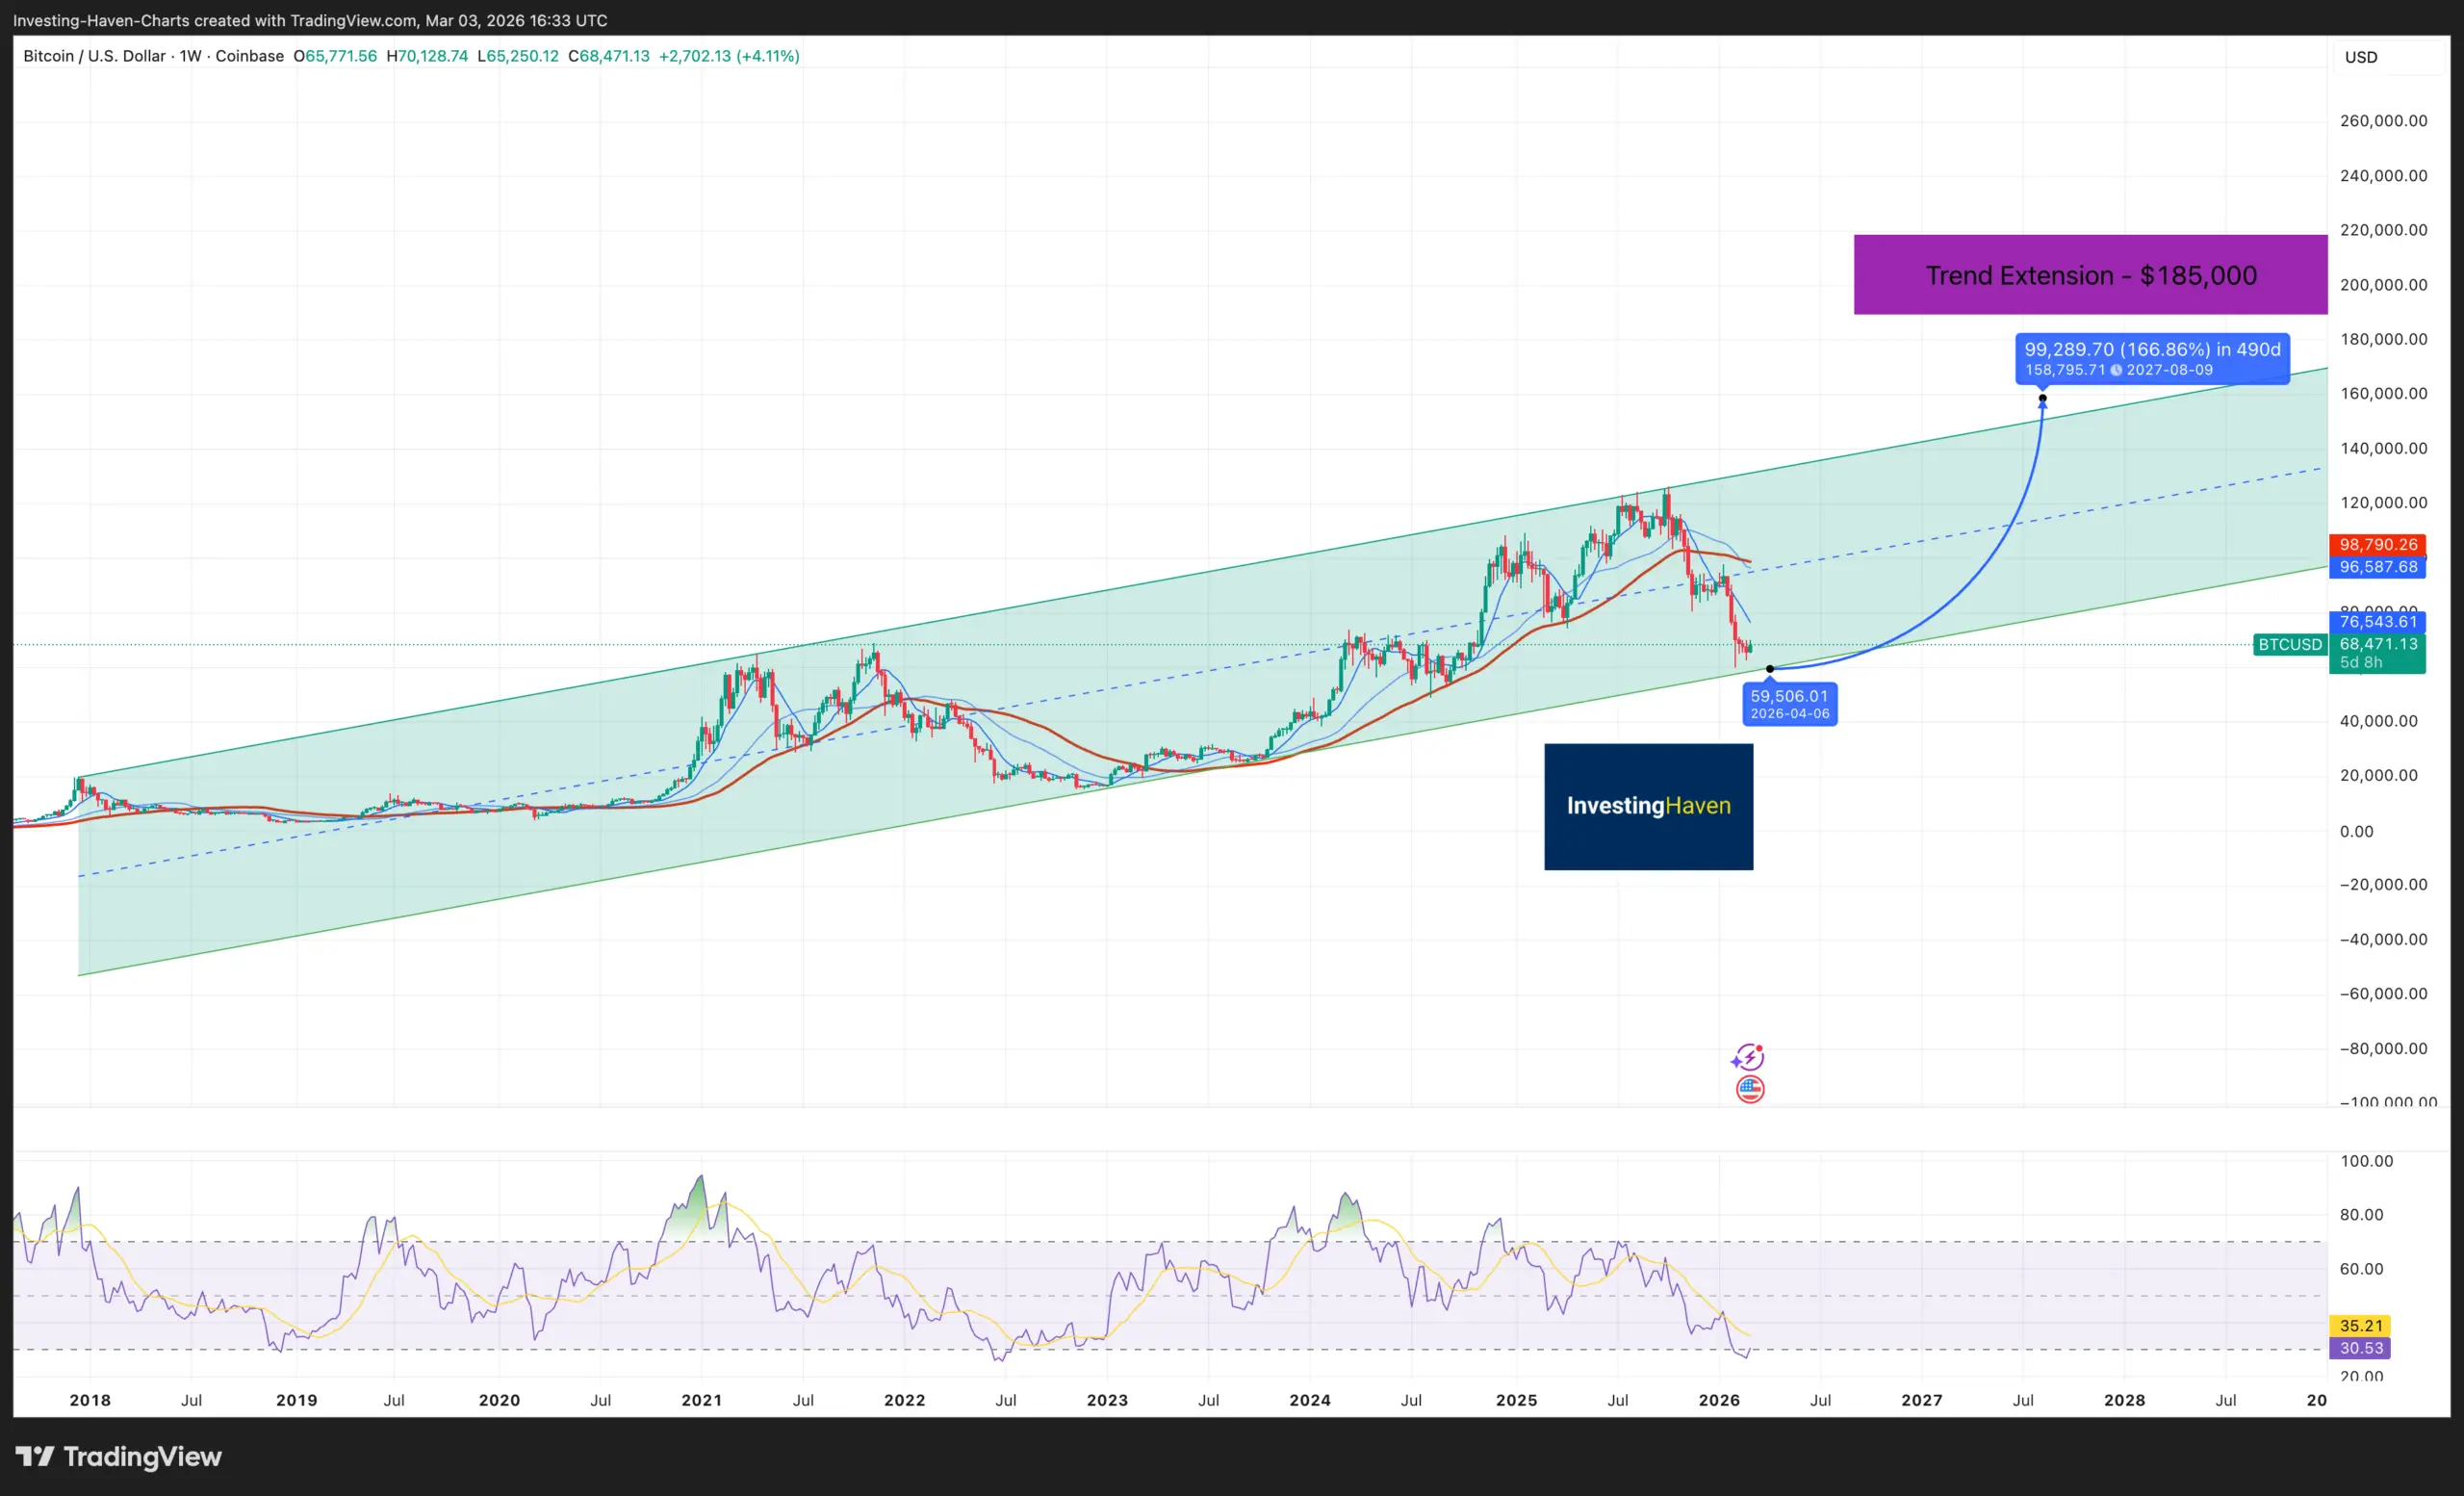Click the 2021 label on the time axis
This screenshot has height=1496, width=2464.
click(701, 1400)
